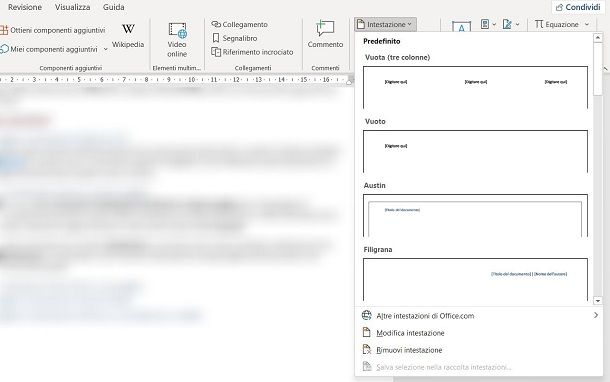
Task: Expand the Altre intestazioni submenu chevron
Action: click(x=596, y=315)
